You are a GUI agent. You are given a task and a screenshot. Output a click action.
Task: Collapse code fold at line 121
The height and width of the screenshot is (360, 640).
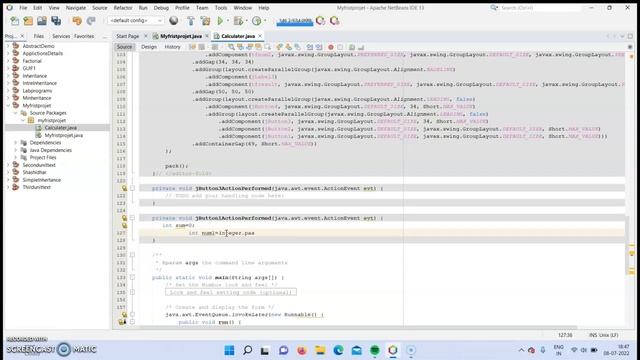[x=132, y=188]
